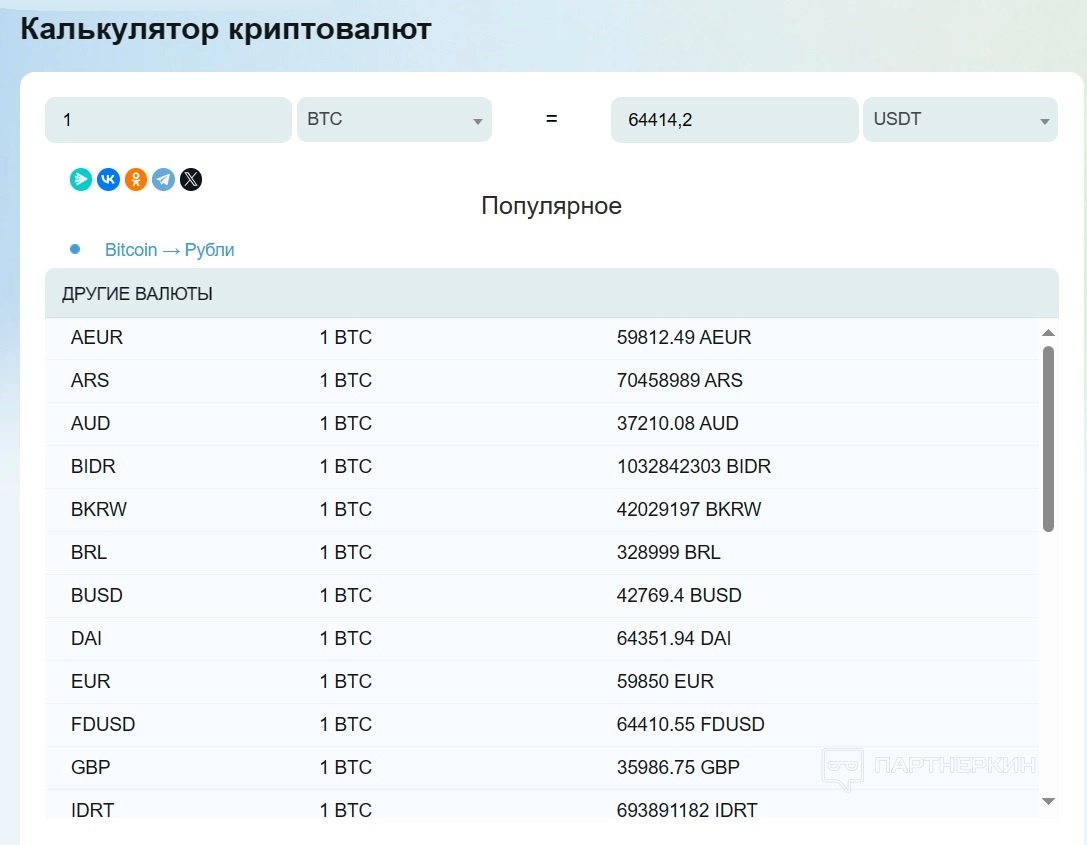The image size is (1087, 845).
Task: Click the value 42029197 BKRW
Action: tap(688, 509)
